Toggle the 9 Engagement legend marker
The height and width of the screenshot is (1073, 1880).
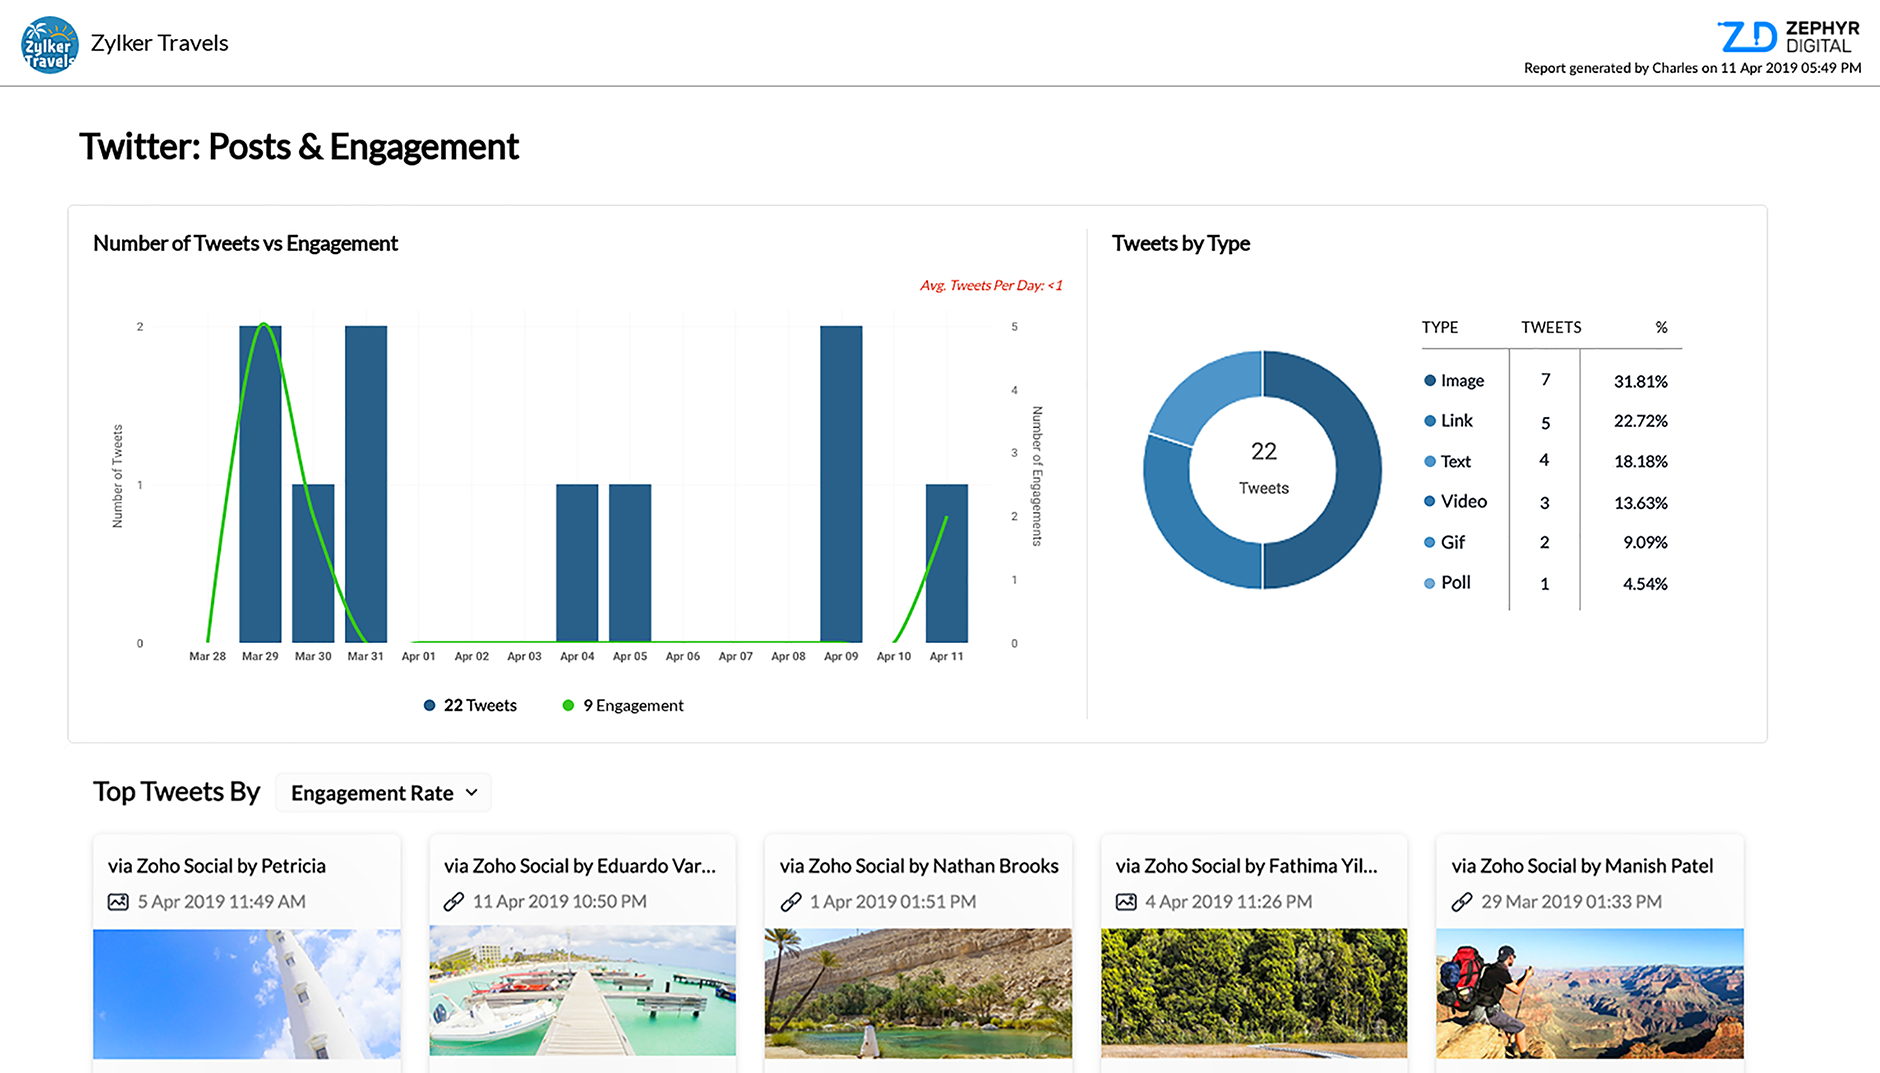[x=568, y=706]
